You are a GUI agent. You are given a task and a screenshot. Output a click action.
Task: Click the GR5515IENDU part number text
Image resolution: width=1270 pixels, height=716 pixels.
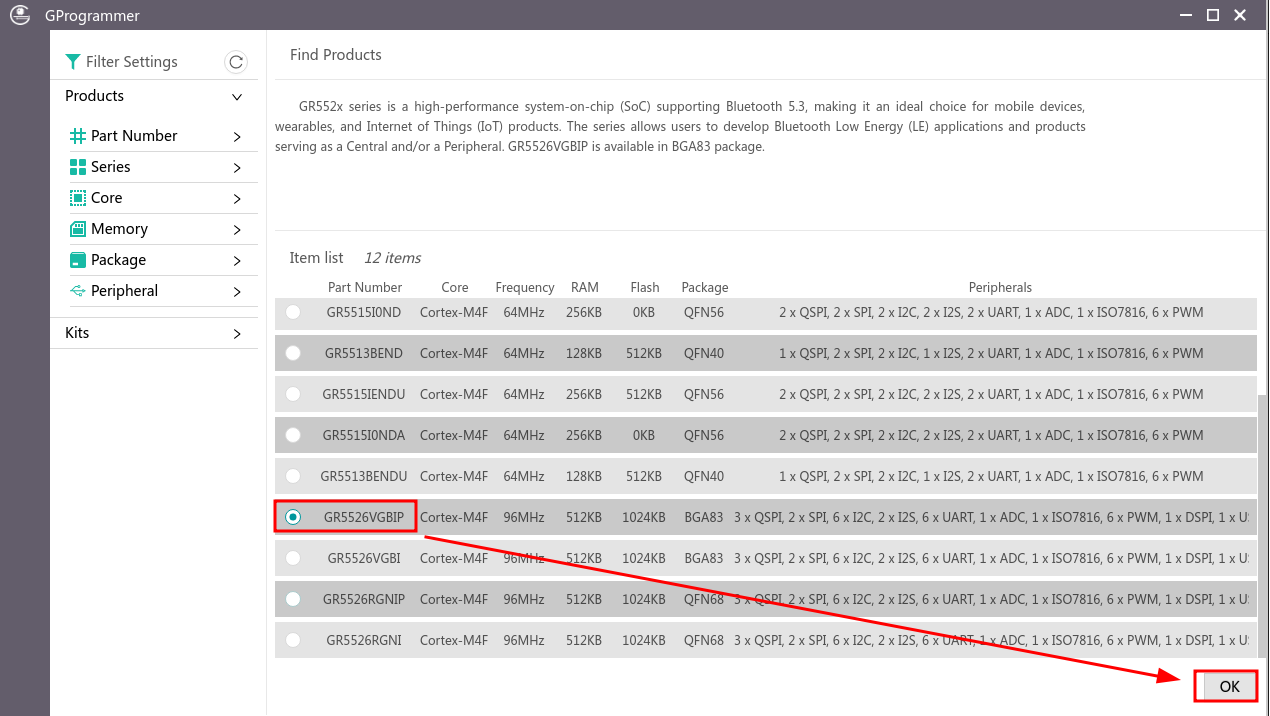pos(364,394)
